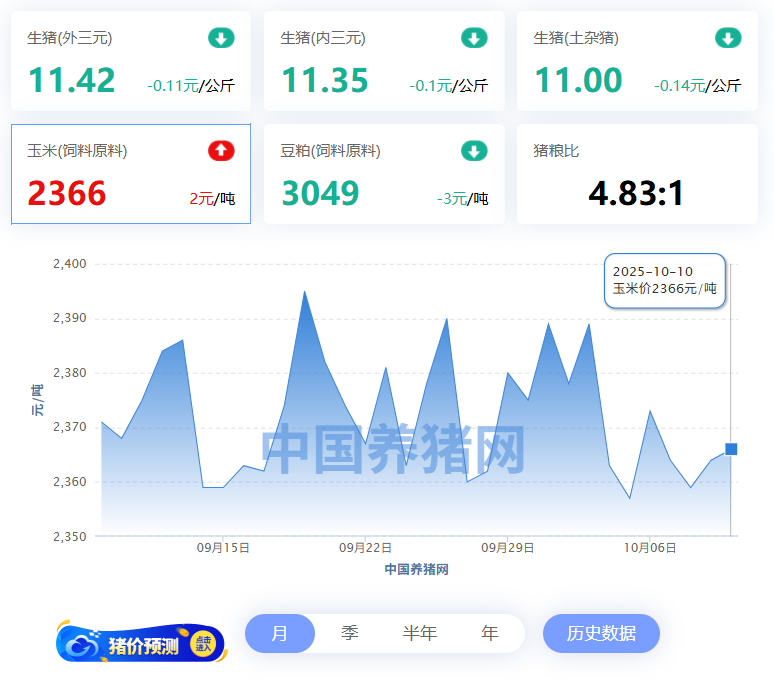This screenshot has height=680, width=774.
Task: Click the 猪粮比 4.83:1 card
Action: [636, 175]
